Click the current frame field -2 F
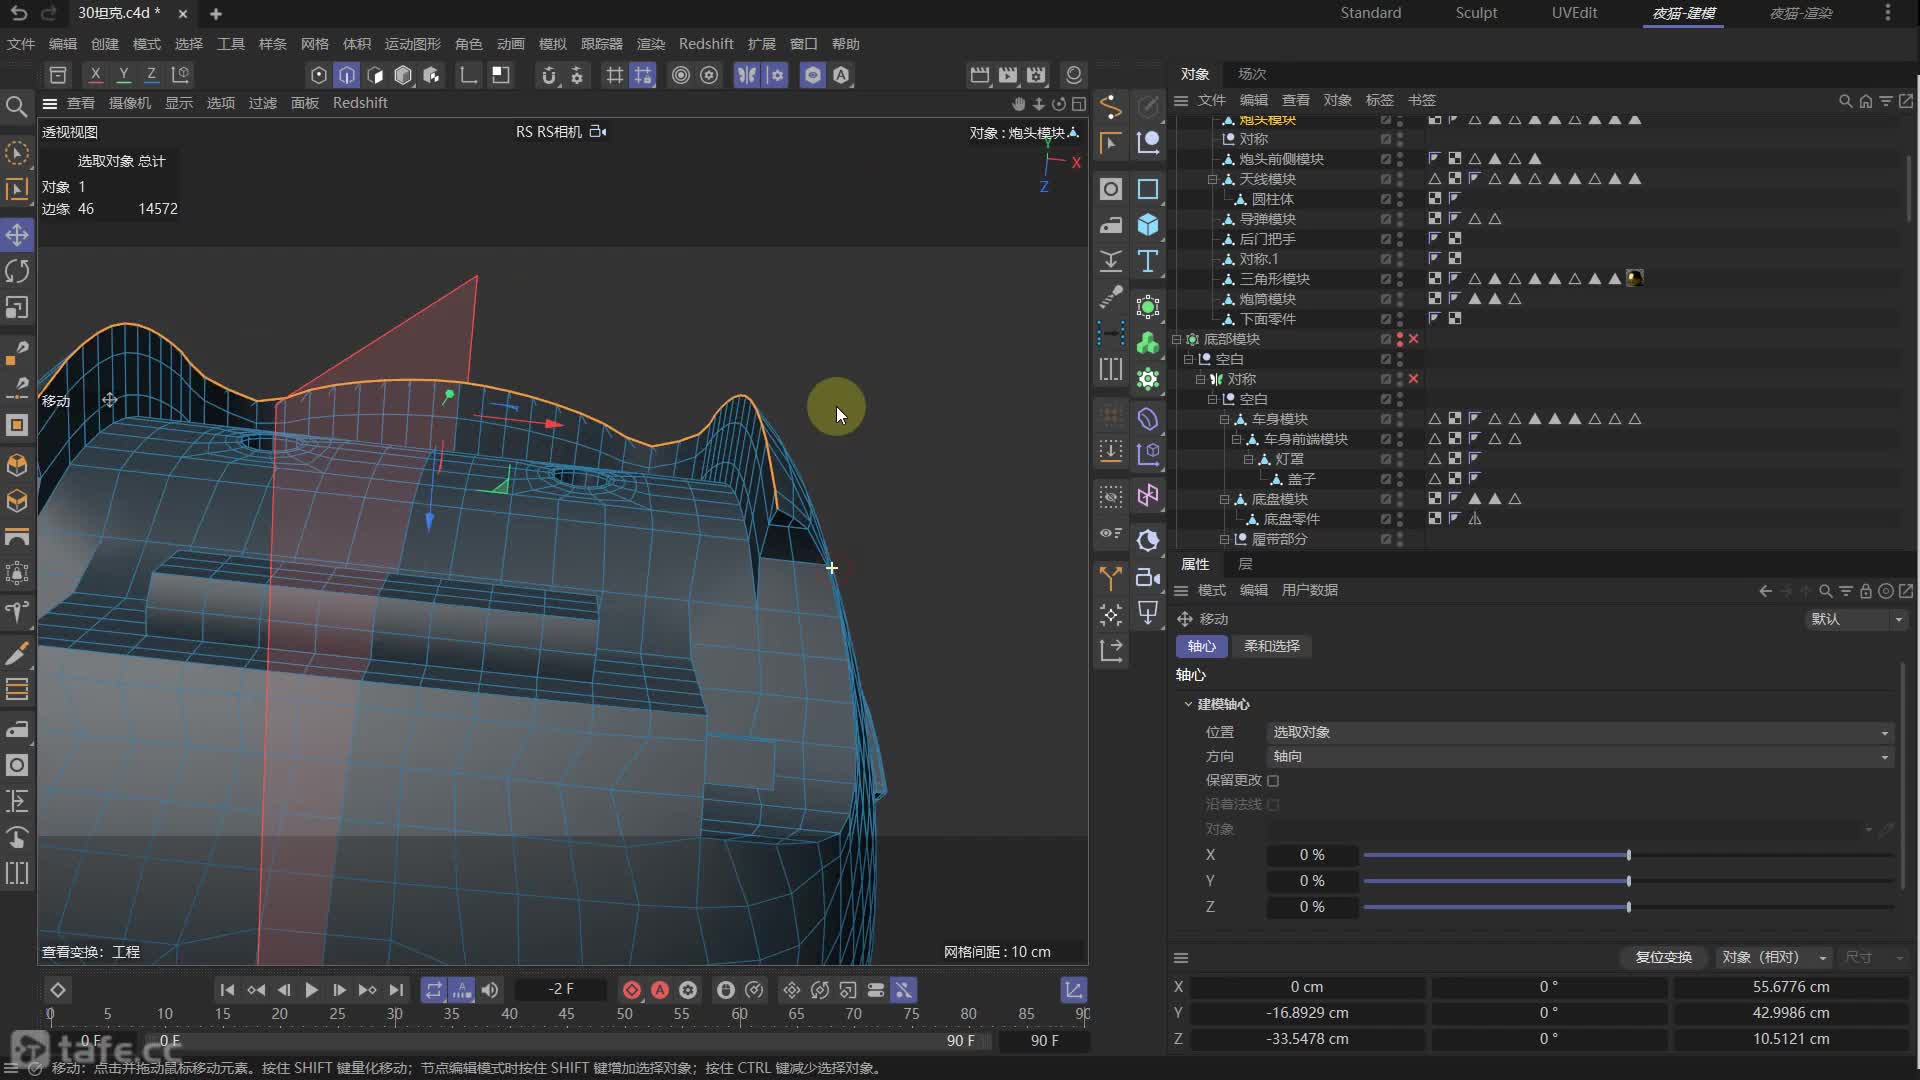Screen dimensions: 1920x1080 [x=561, y=990]
